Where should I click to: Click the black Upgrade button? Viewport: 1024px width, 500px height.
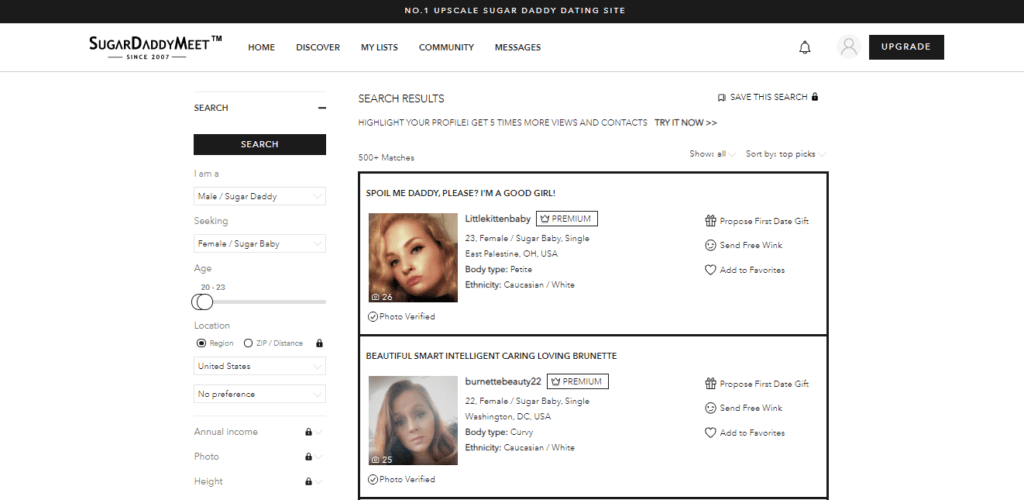[906, 47]
